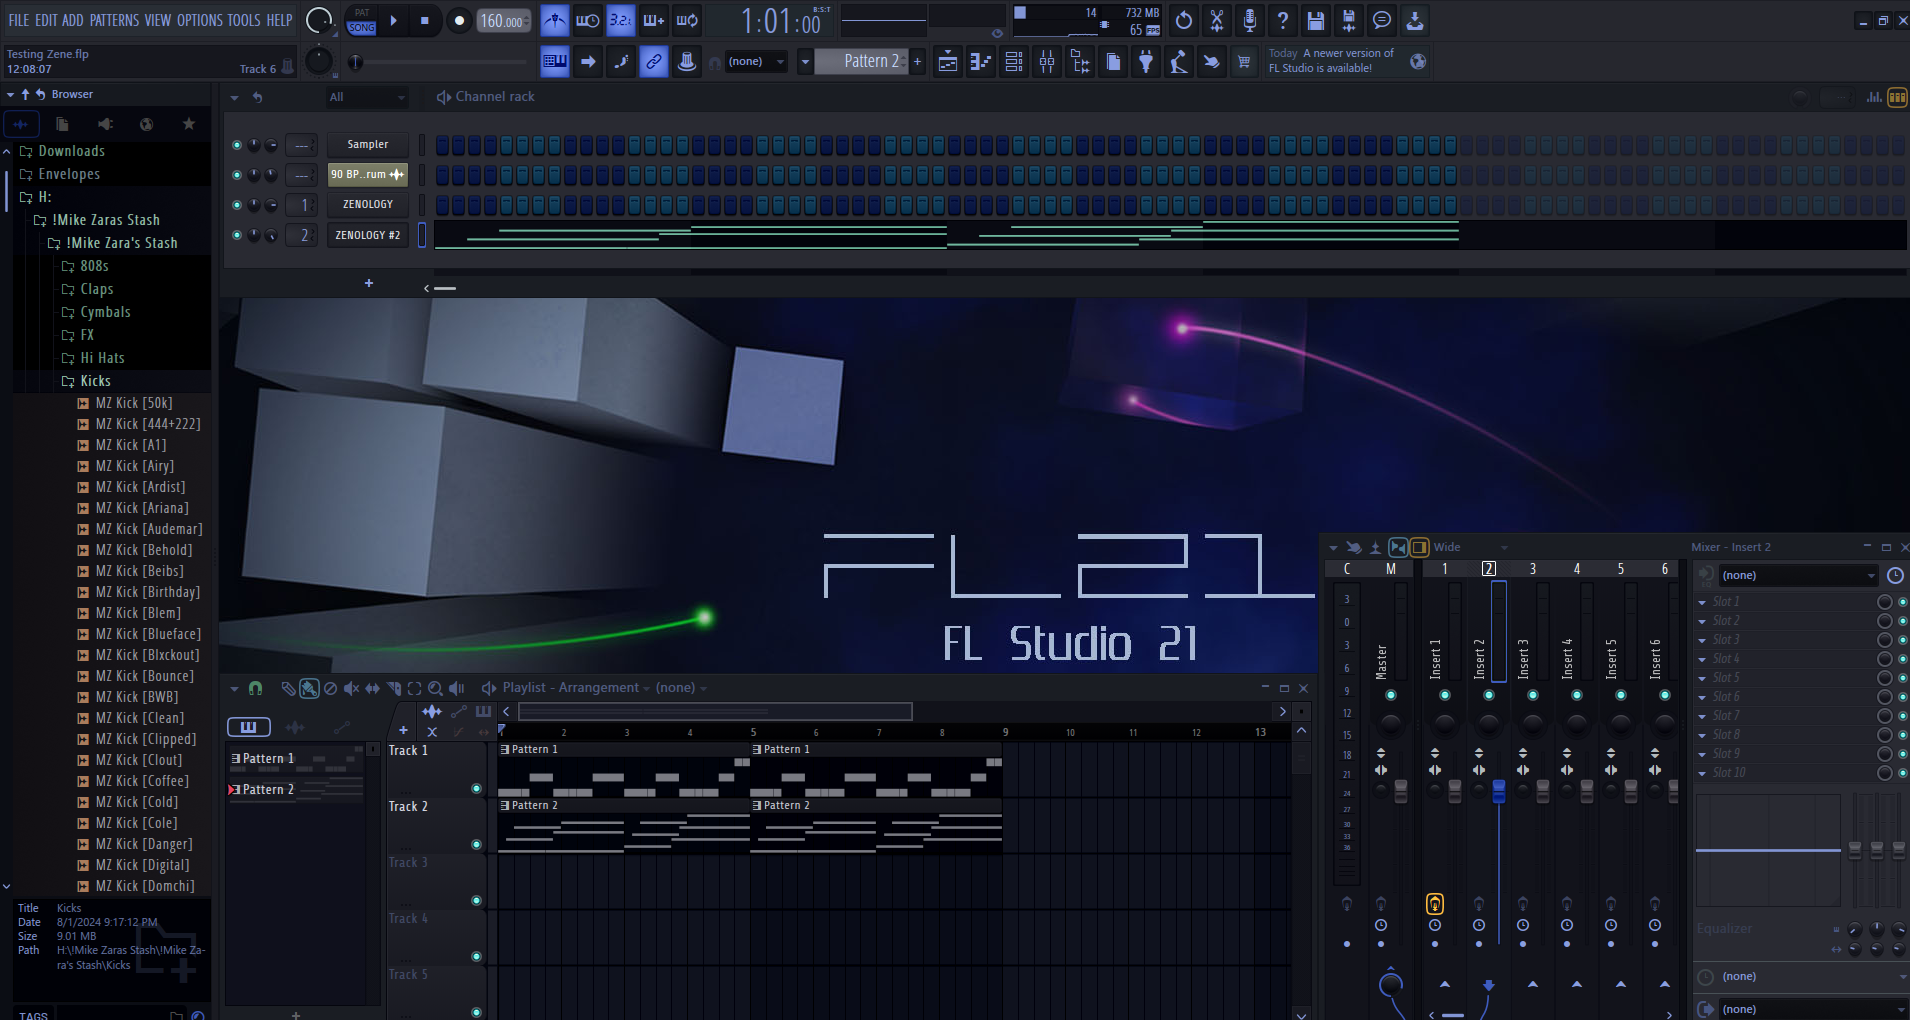Add a new pattern with plus button
The width and height of the screenshot is (1910, 1020).
(917, 62)
